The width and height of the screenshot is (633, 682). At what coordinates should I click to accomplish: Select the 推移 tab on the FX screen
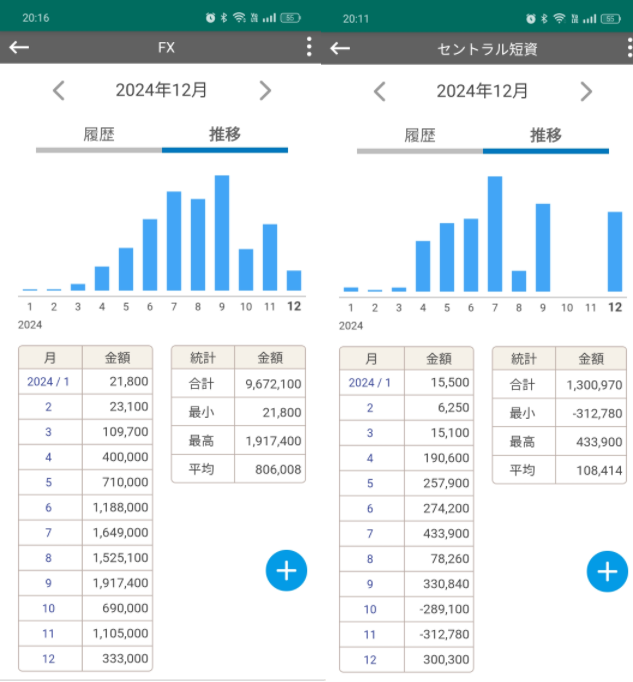225,135
